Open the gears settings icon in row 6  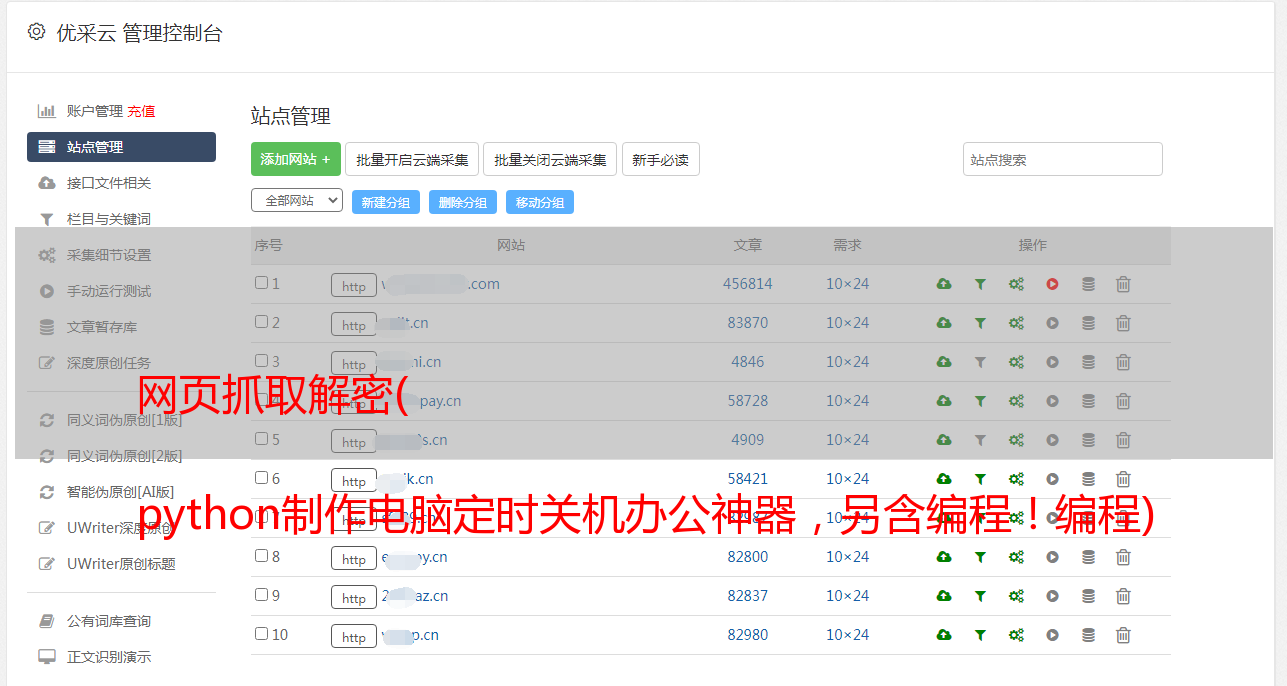click(x=1016, y=479)
